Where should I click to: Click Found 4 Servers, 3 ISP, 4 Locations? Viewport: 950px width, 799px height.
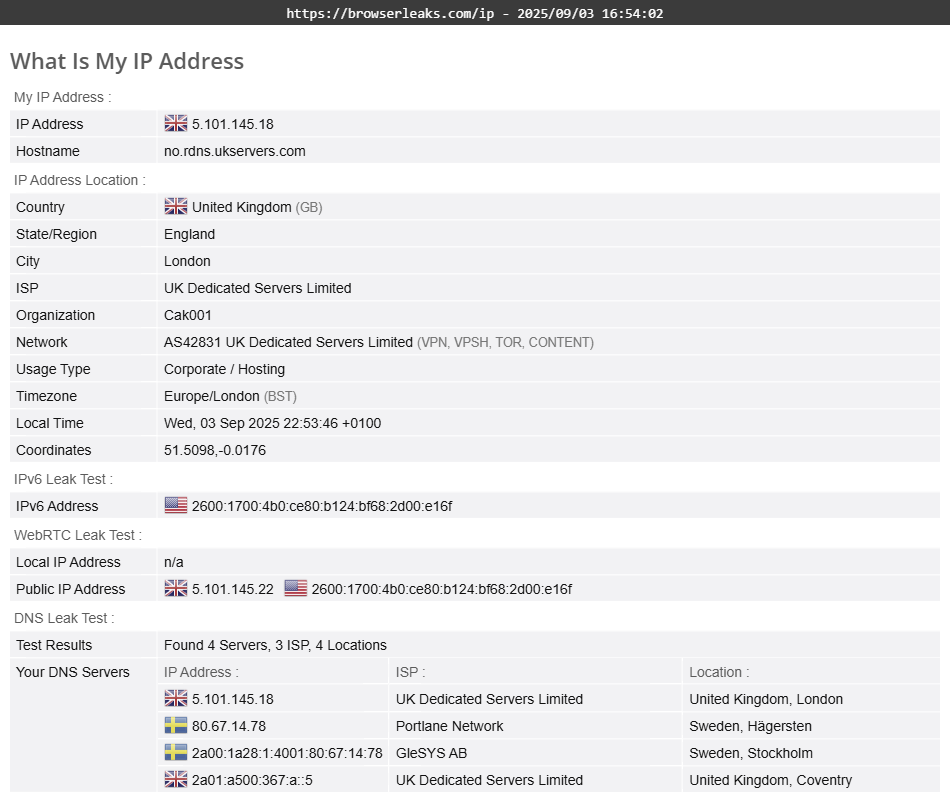[275, 645]
